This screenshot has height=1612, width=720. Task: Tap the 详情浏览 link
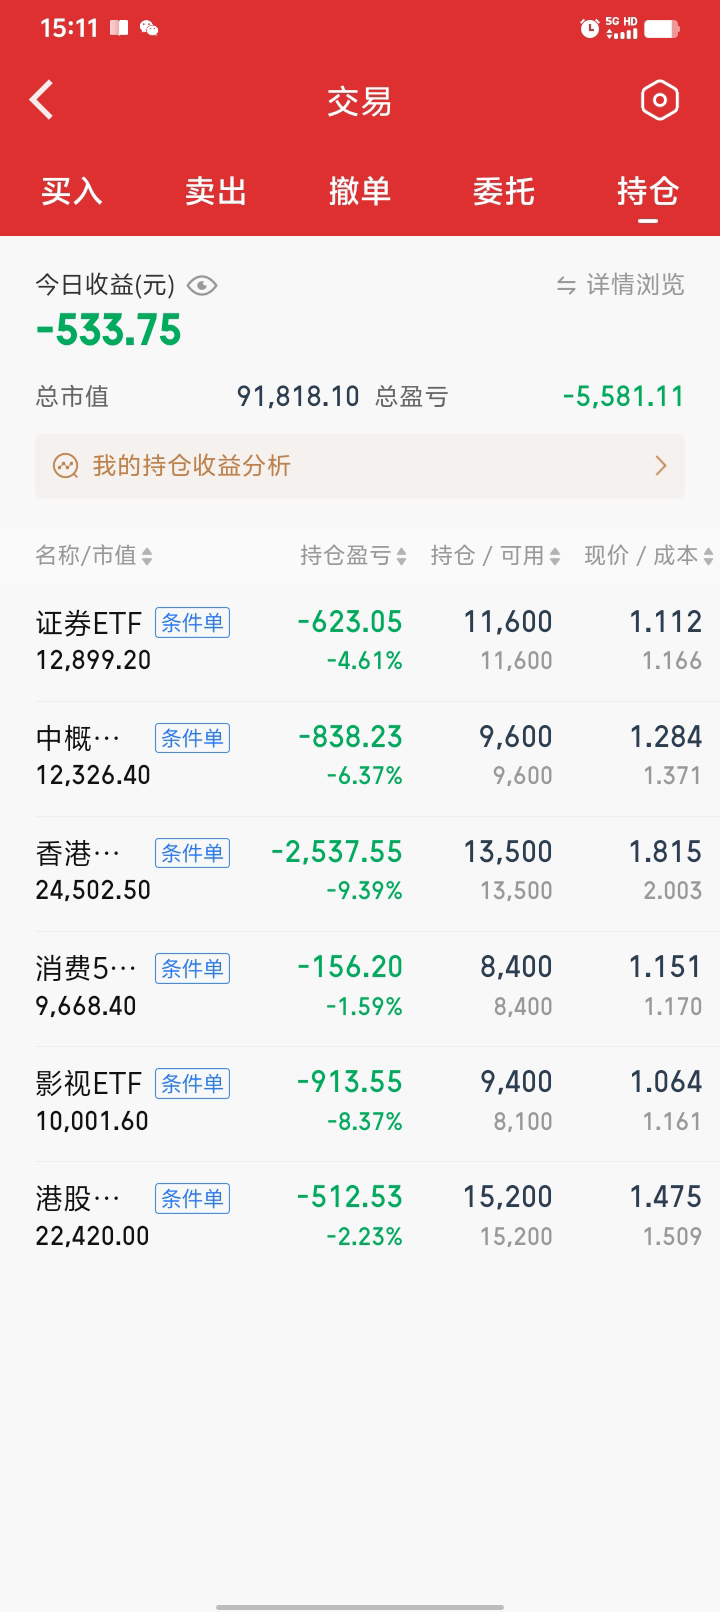[635, 286]
